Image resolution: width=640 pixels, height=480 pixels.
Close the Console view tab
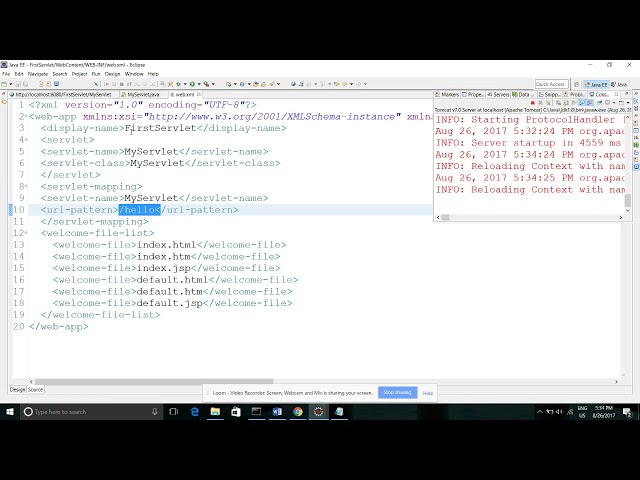pos(616,94)
